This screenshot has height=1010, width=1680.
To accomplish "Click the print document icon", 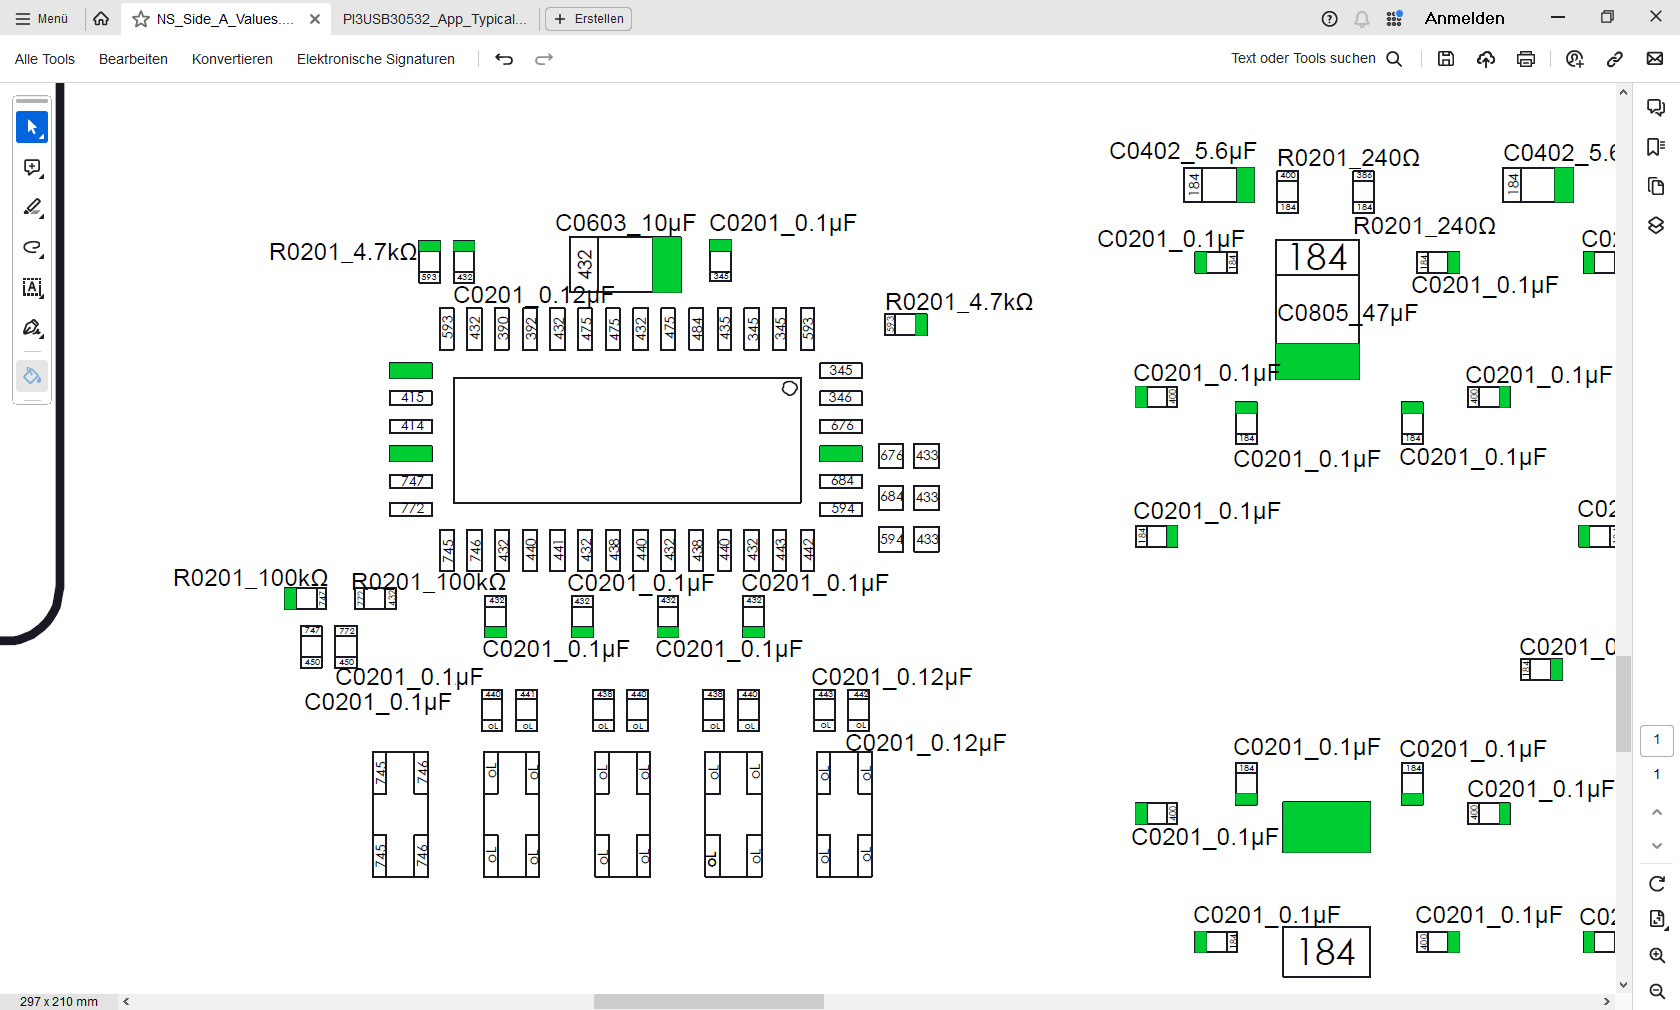I will coord(1525,59).
